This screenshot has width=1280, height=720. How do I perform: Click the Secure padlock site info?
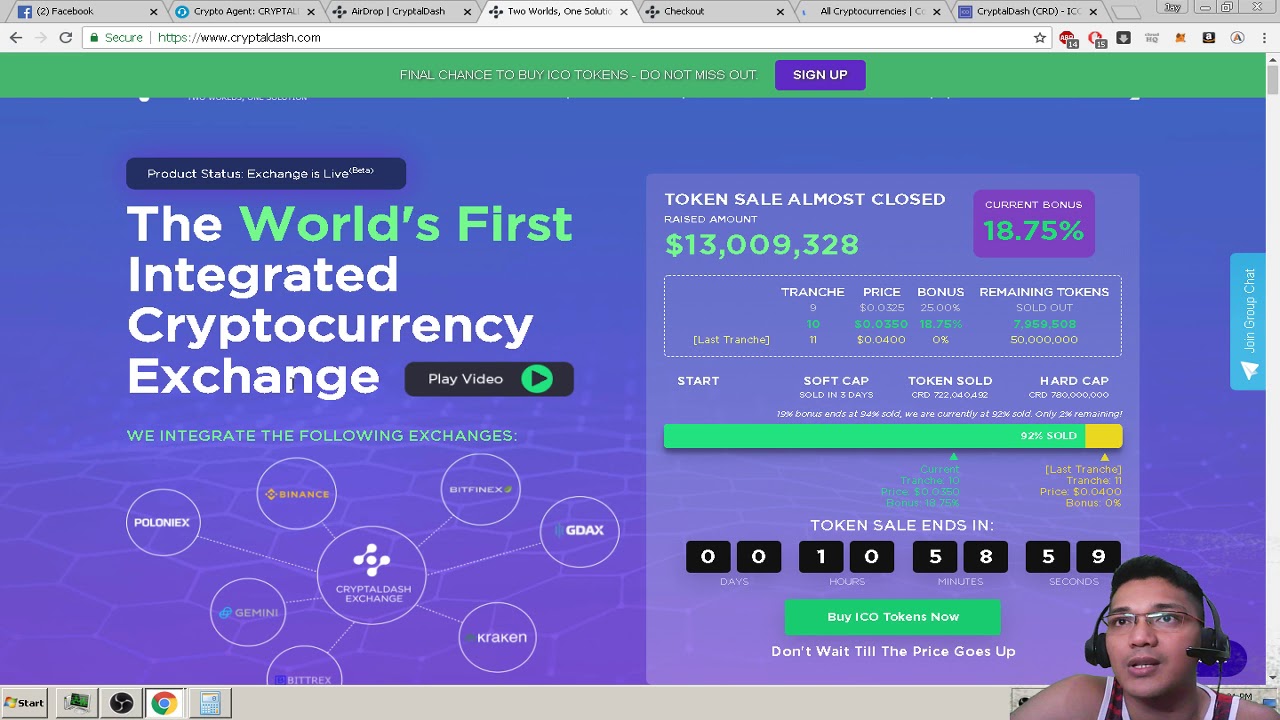[x=116, y=38]
